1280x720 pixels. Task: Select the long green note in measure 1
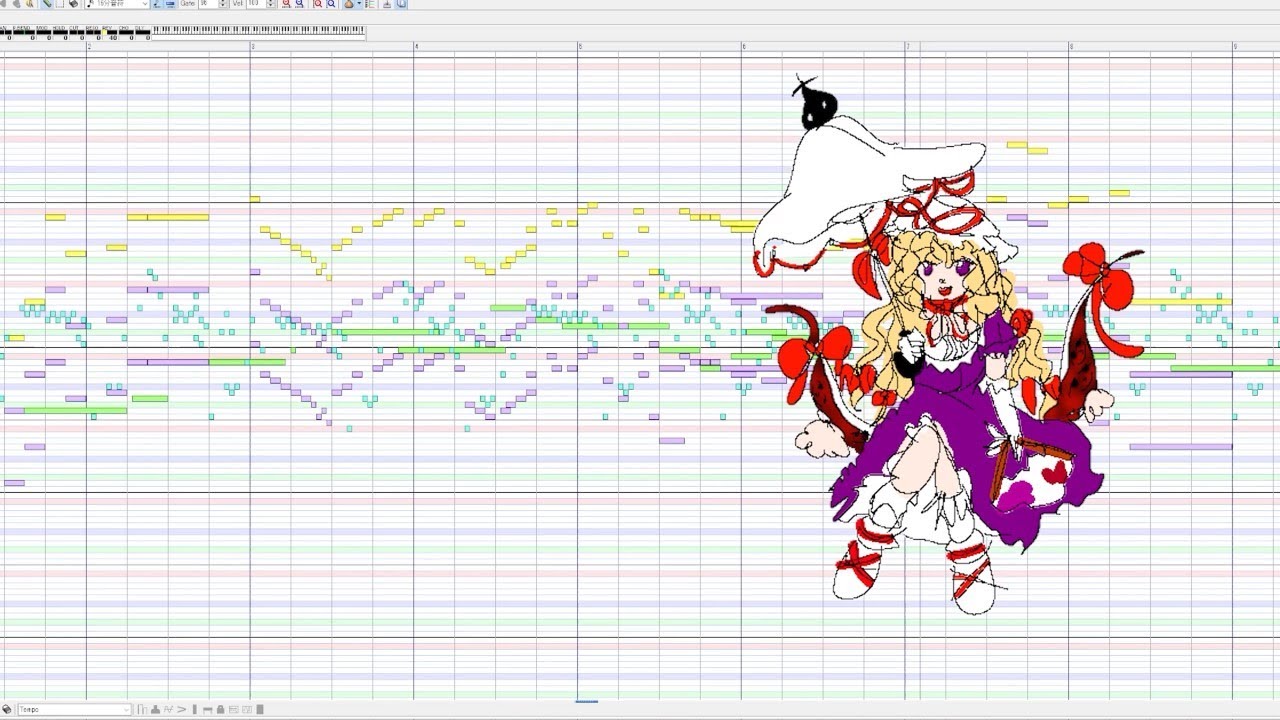[x=75, y=410]
